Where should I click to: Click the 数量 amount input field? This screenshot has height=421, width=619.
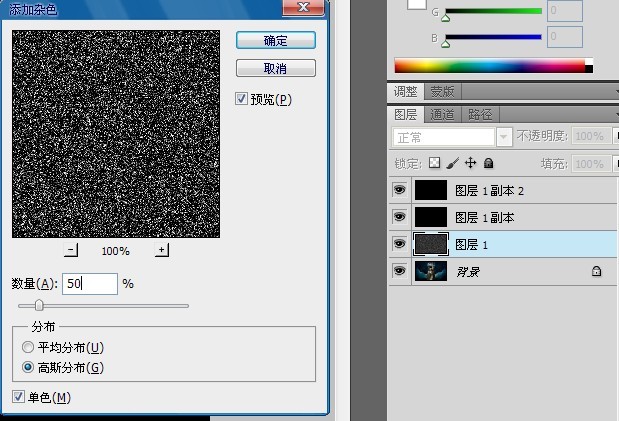90,284
